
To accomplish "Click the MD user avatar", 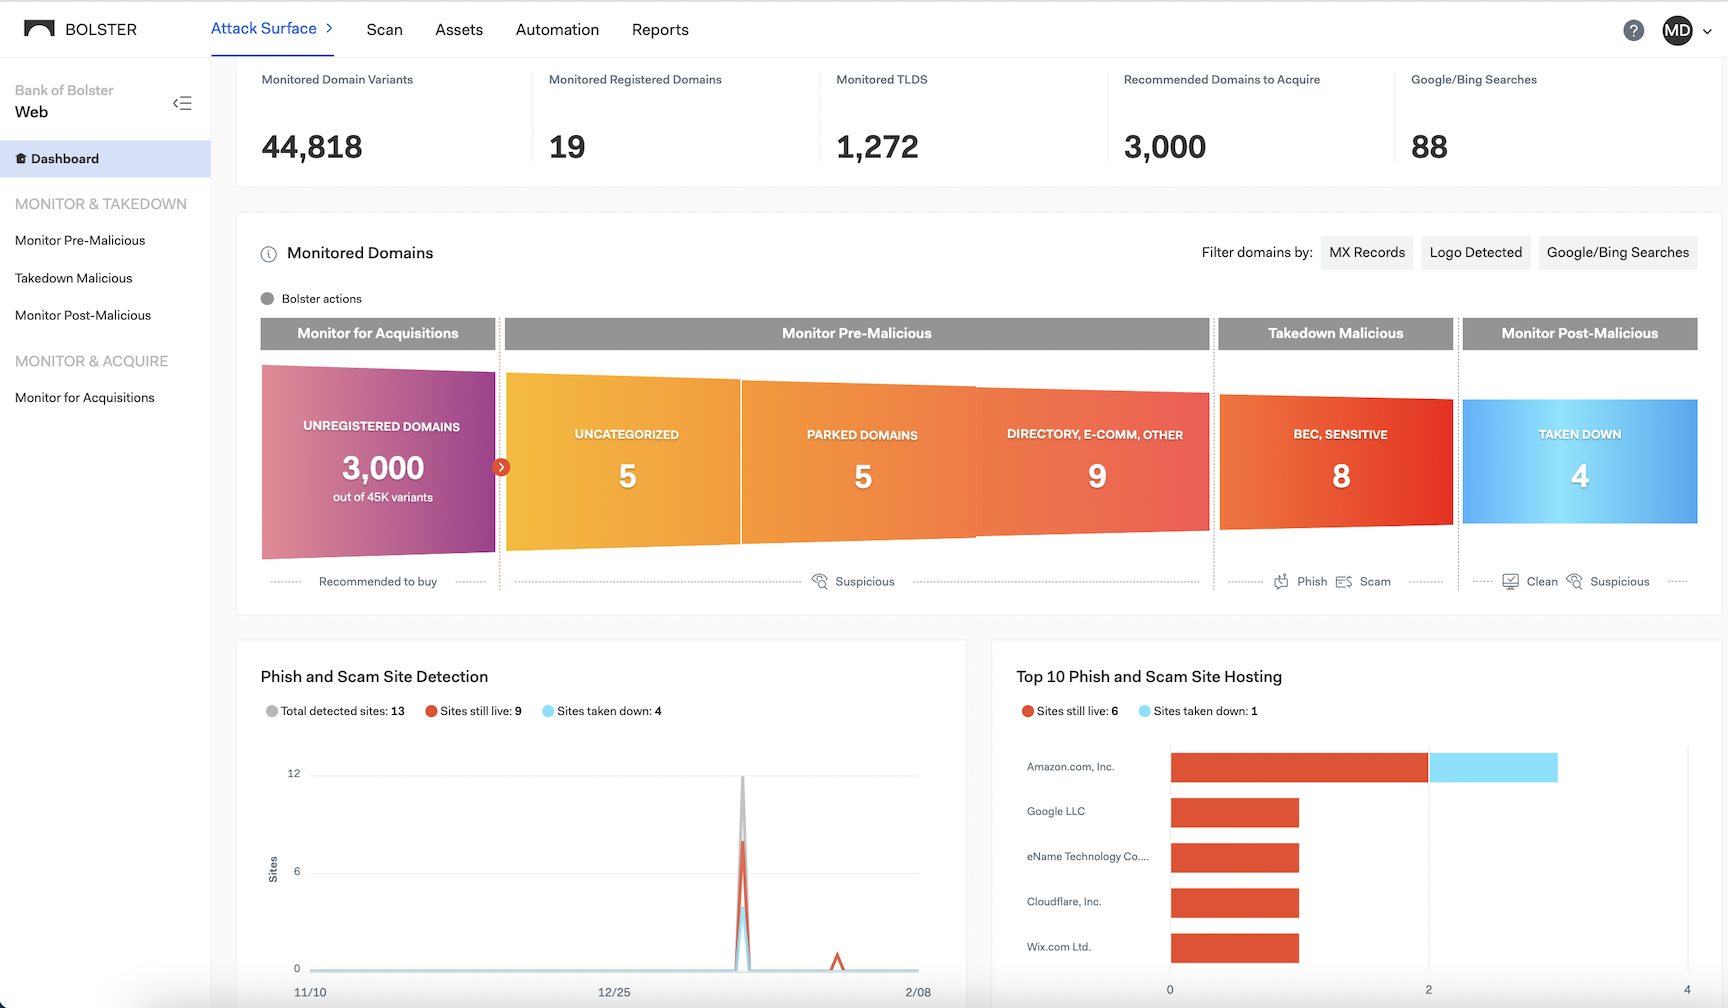I will click(1677, 30).
